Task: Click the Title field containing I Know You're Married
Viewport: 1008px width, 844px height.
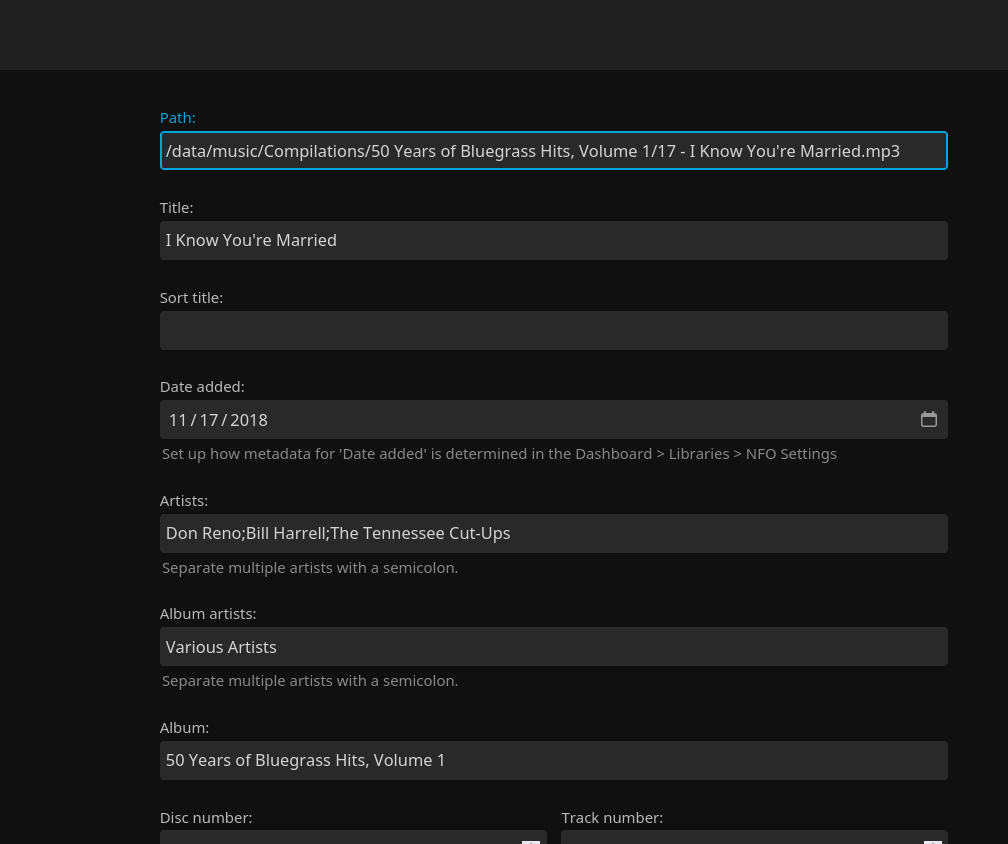Action: pos(553,240)
